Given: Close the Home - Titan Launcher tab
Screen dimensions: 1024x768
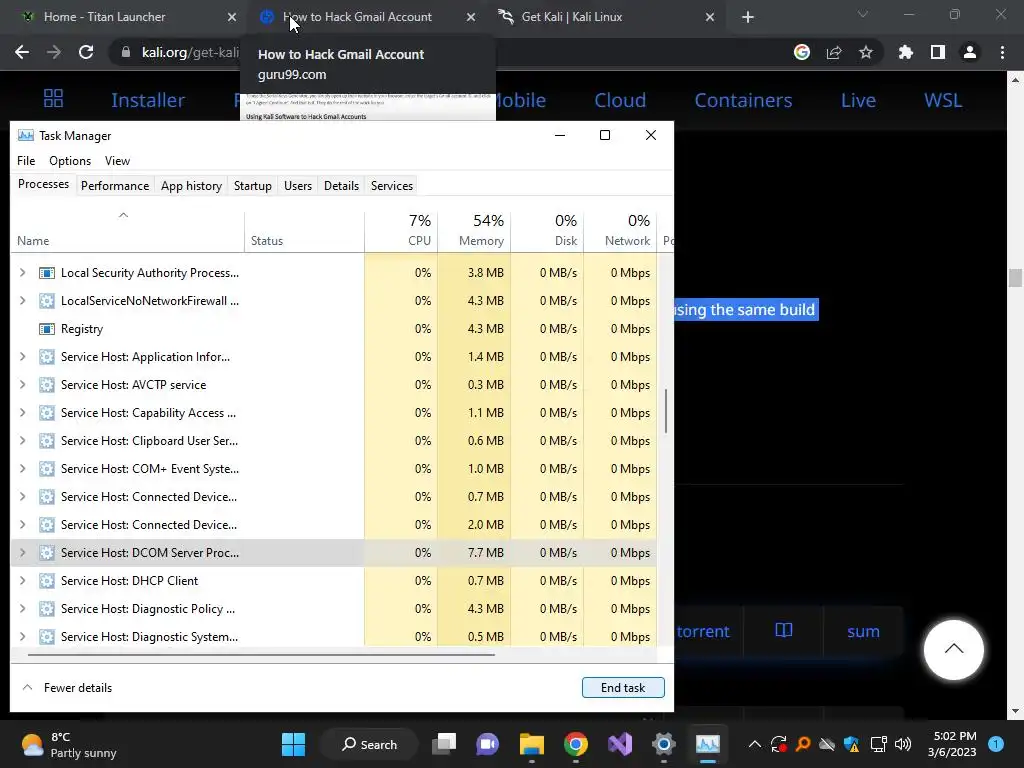Looking at the screenshot, I should [232, 17].
